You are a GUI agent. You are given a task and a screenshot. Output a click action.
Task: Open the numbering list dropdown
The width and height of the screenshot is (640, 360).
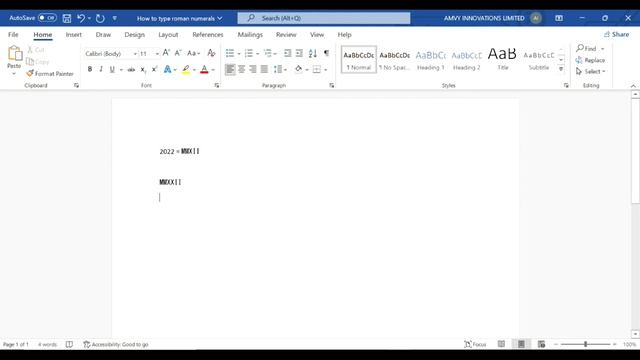(x=258, y=53)
